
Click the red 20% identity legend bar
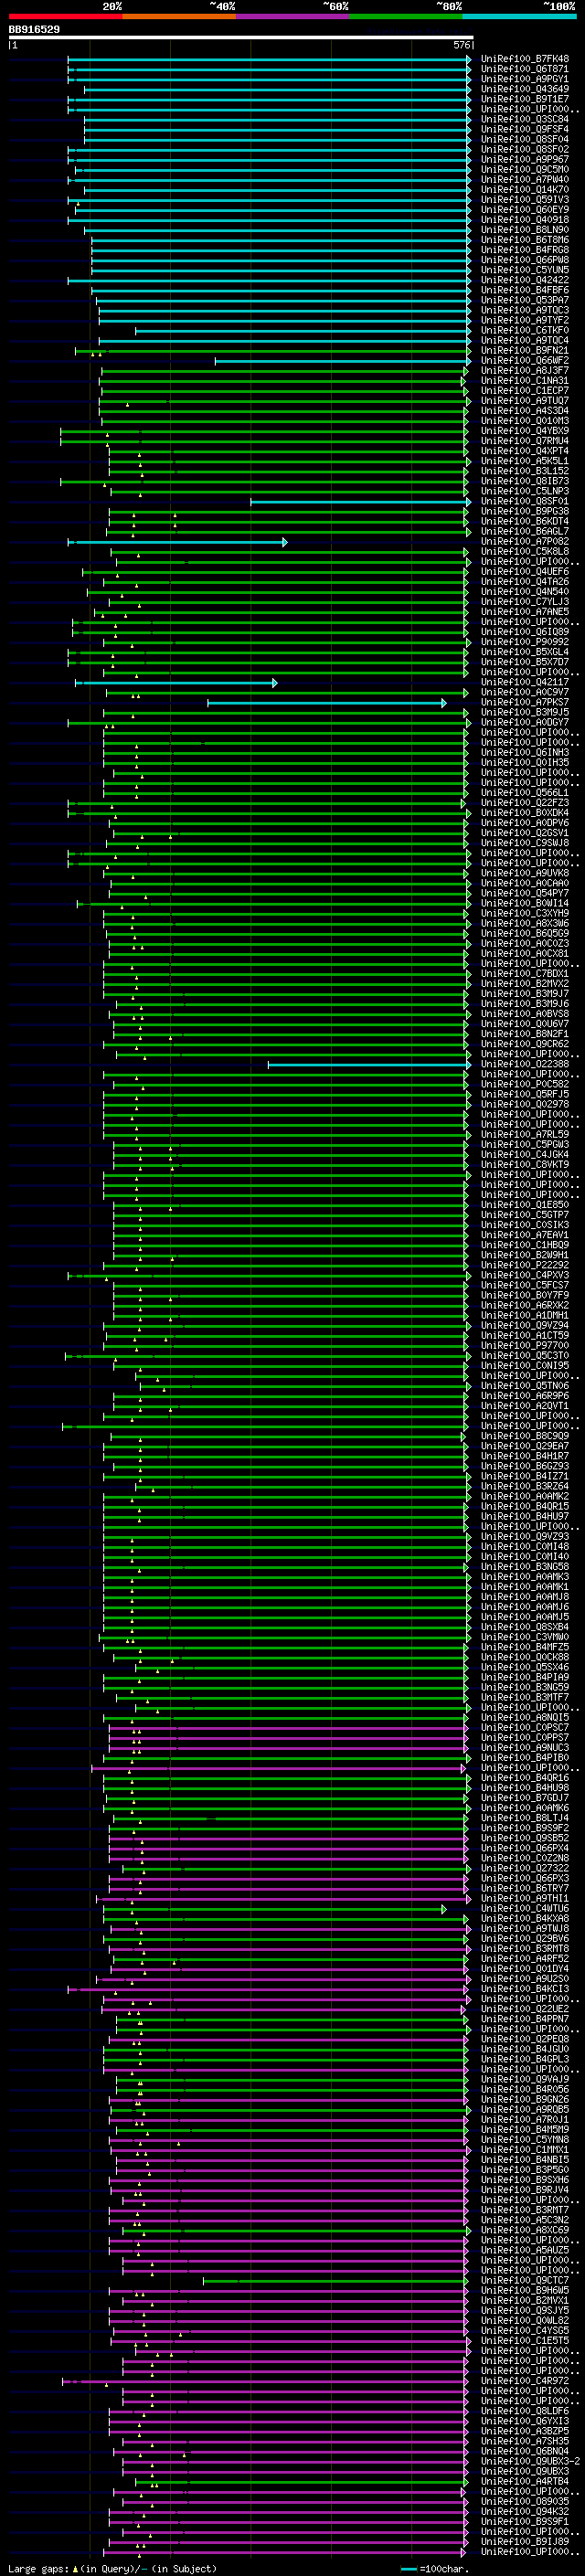[x=66, y=17]
